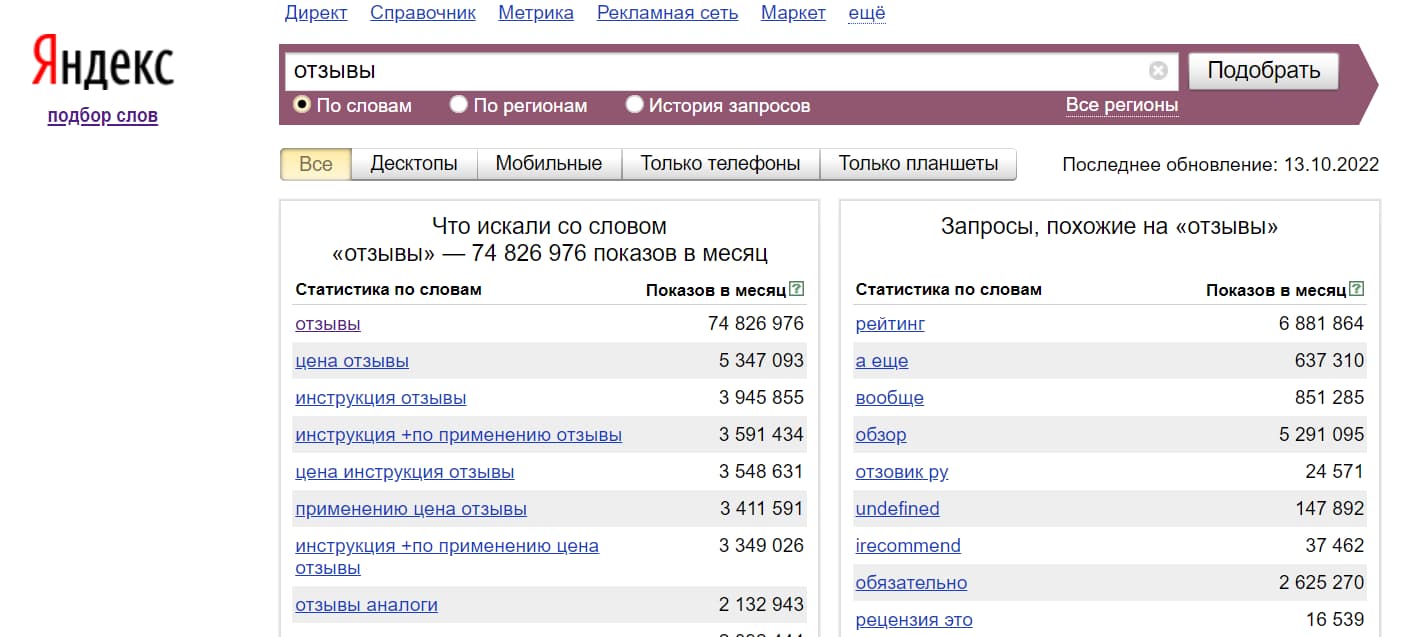
Task: Click the «цена отзывы» keyword link
Action: [x=351, y=361]
